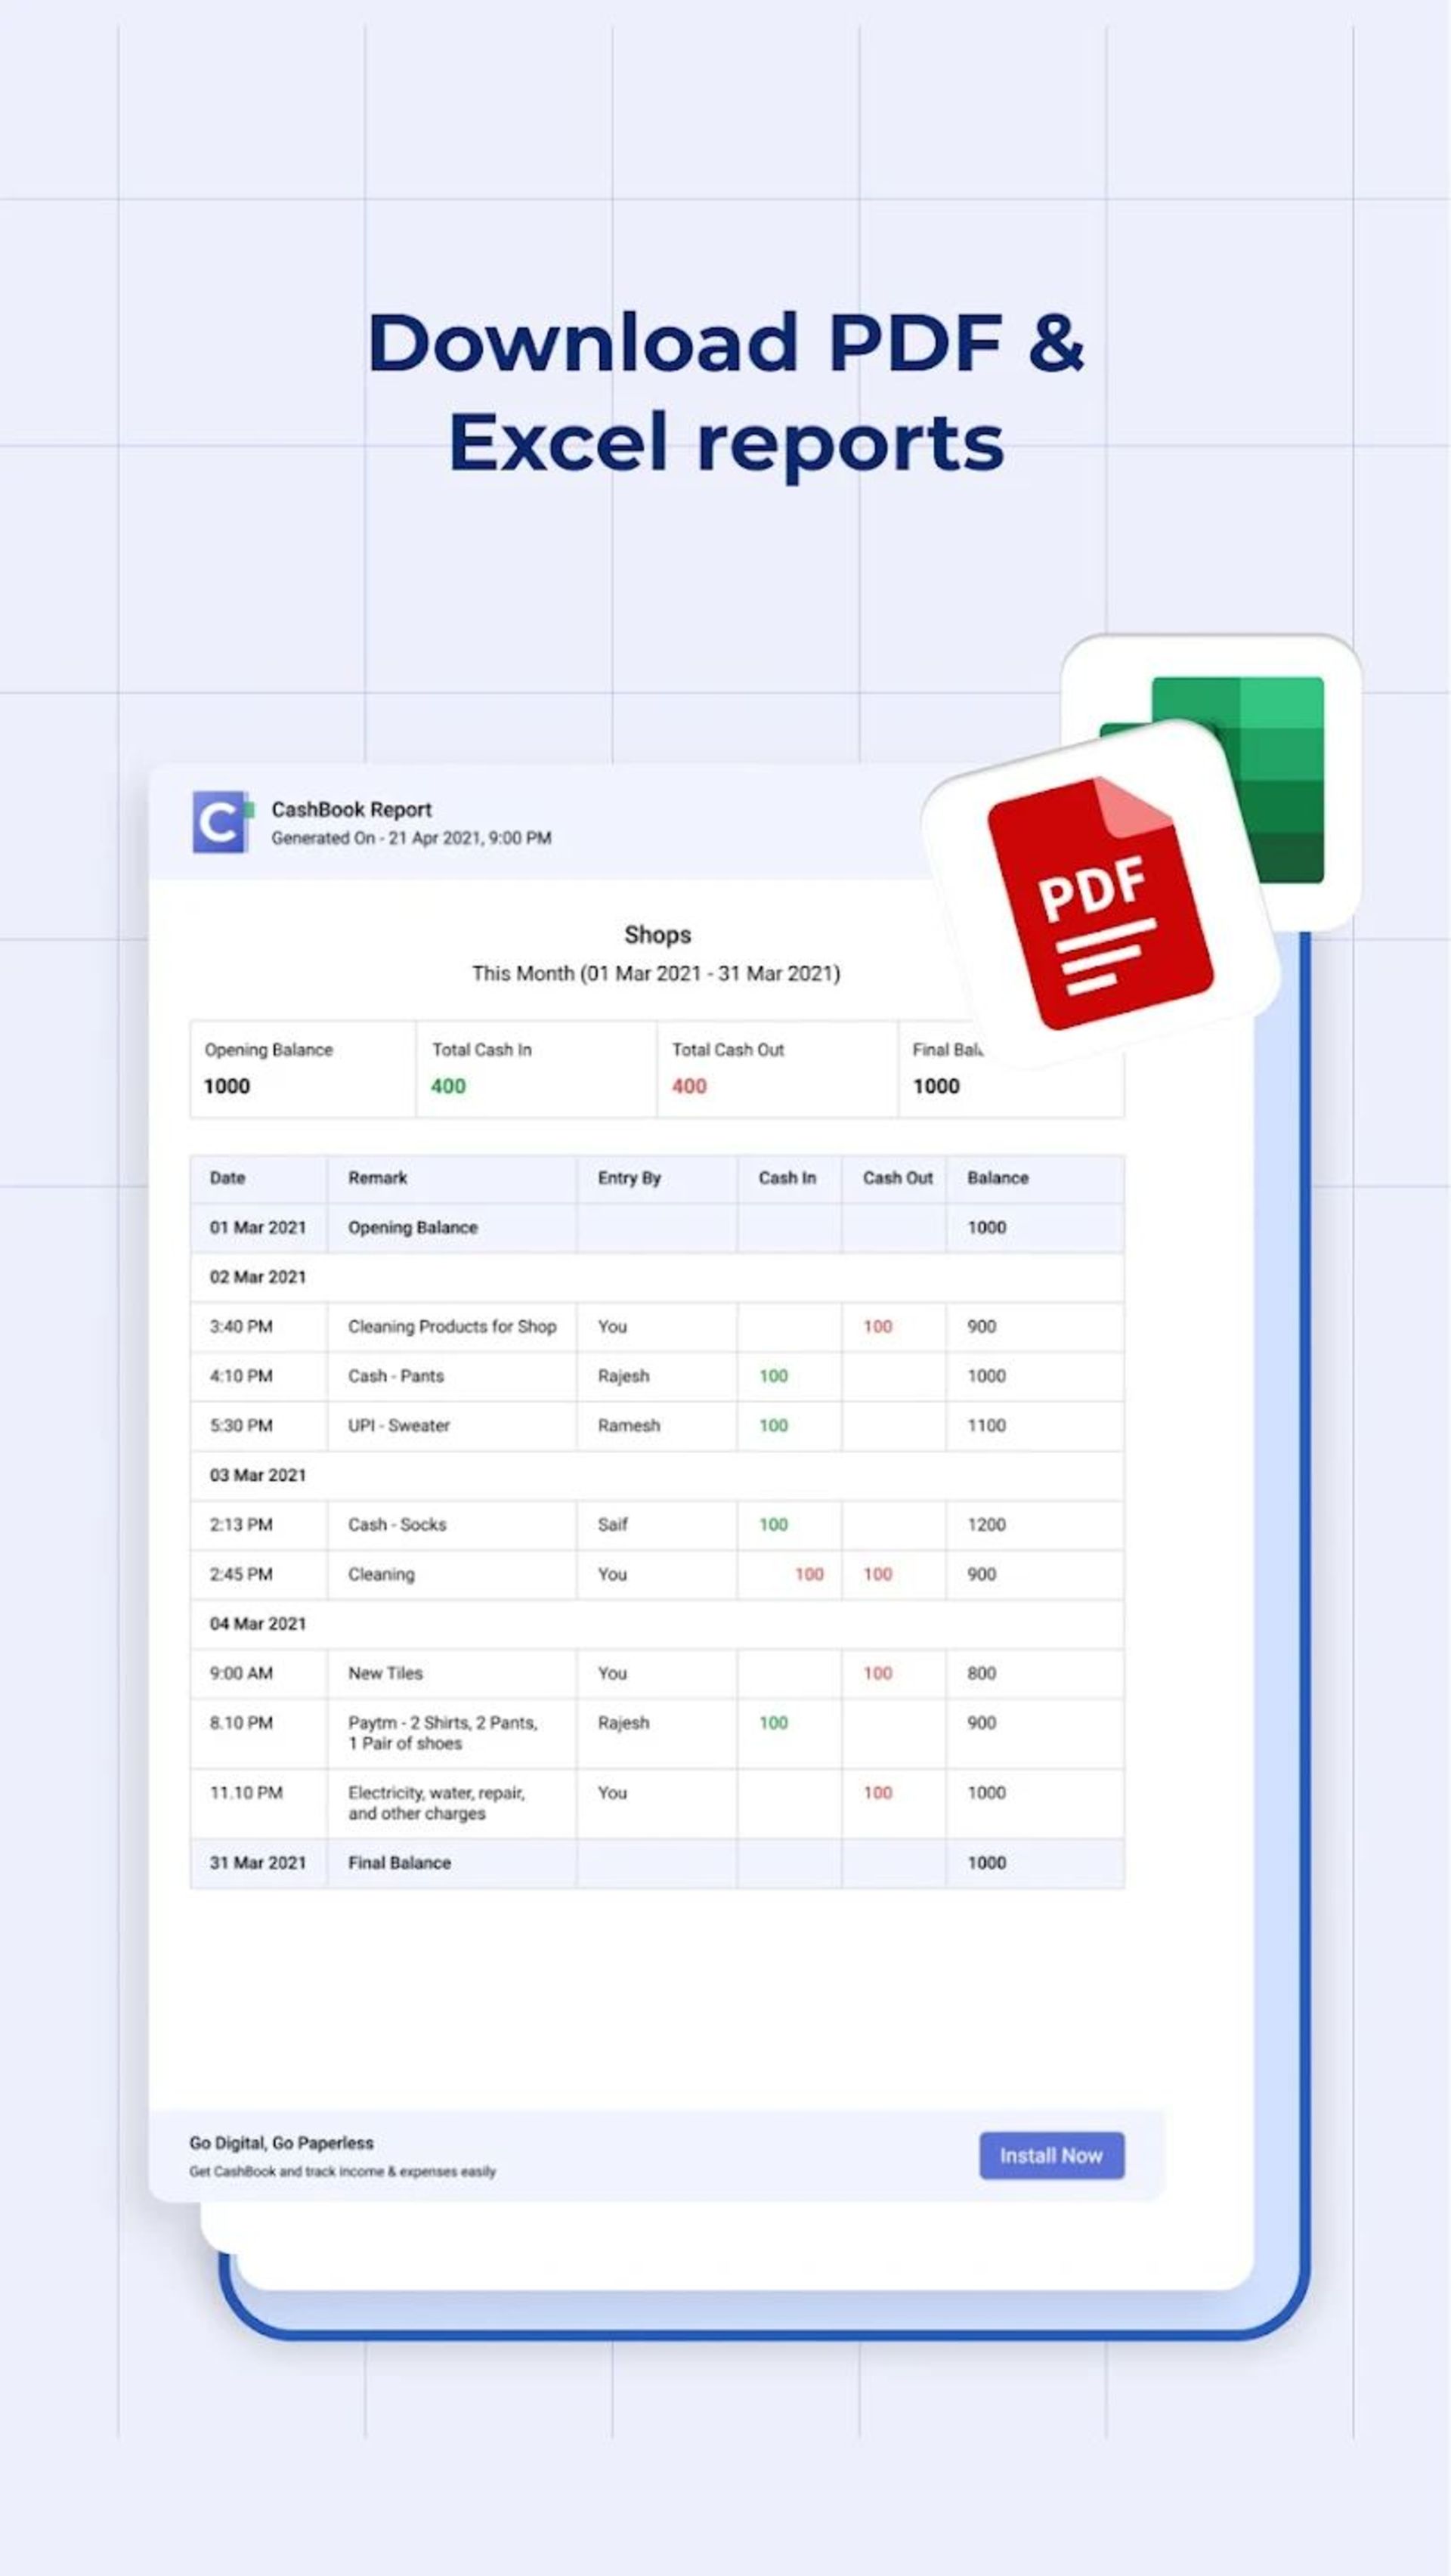Click the 'Go Digital, Go Paperless' text
1451x2576 pixels.
point(281,2143)
